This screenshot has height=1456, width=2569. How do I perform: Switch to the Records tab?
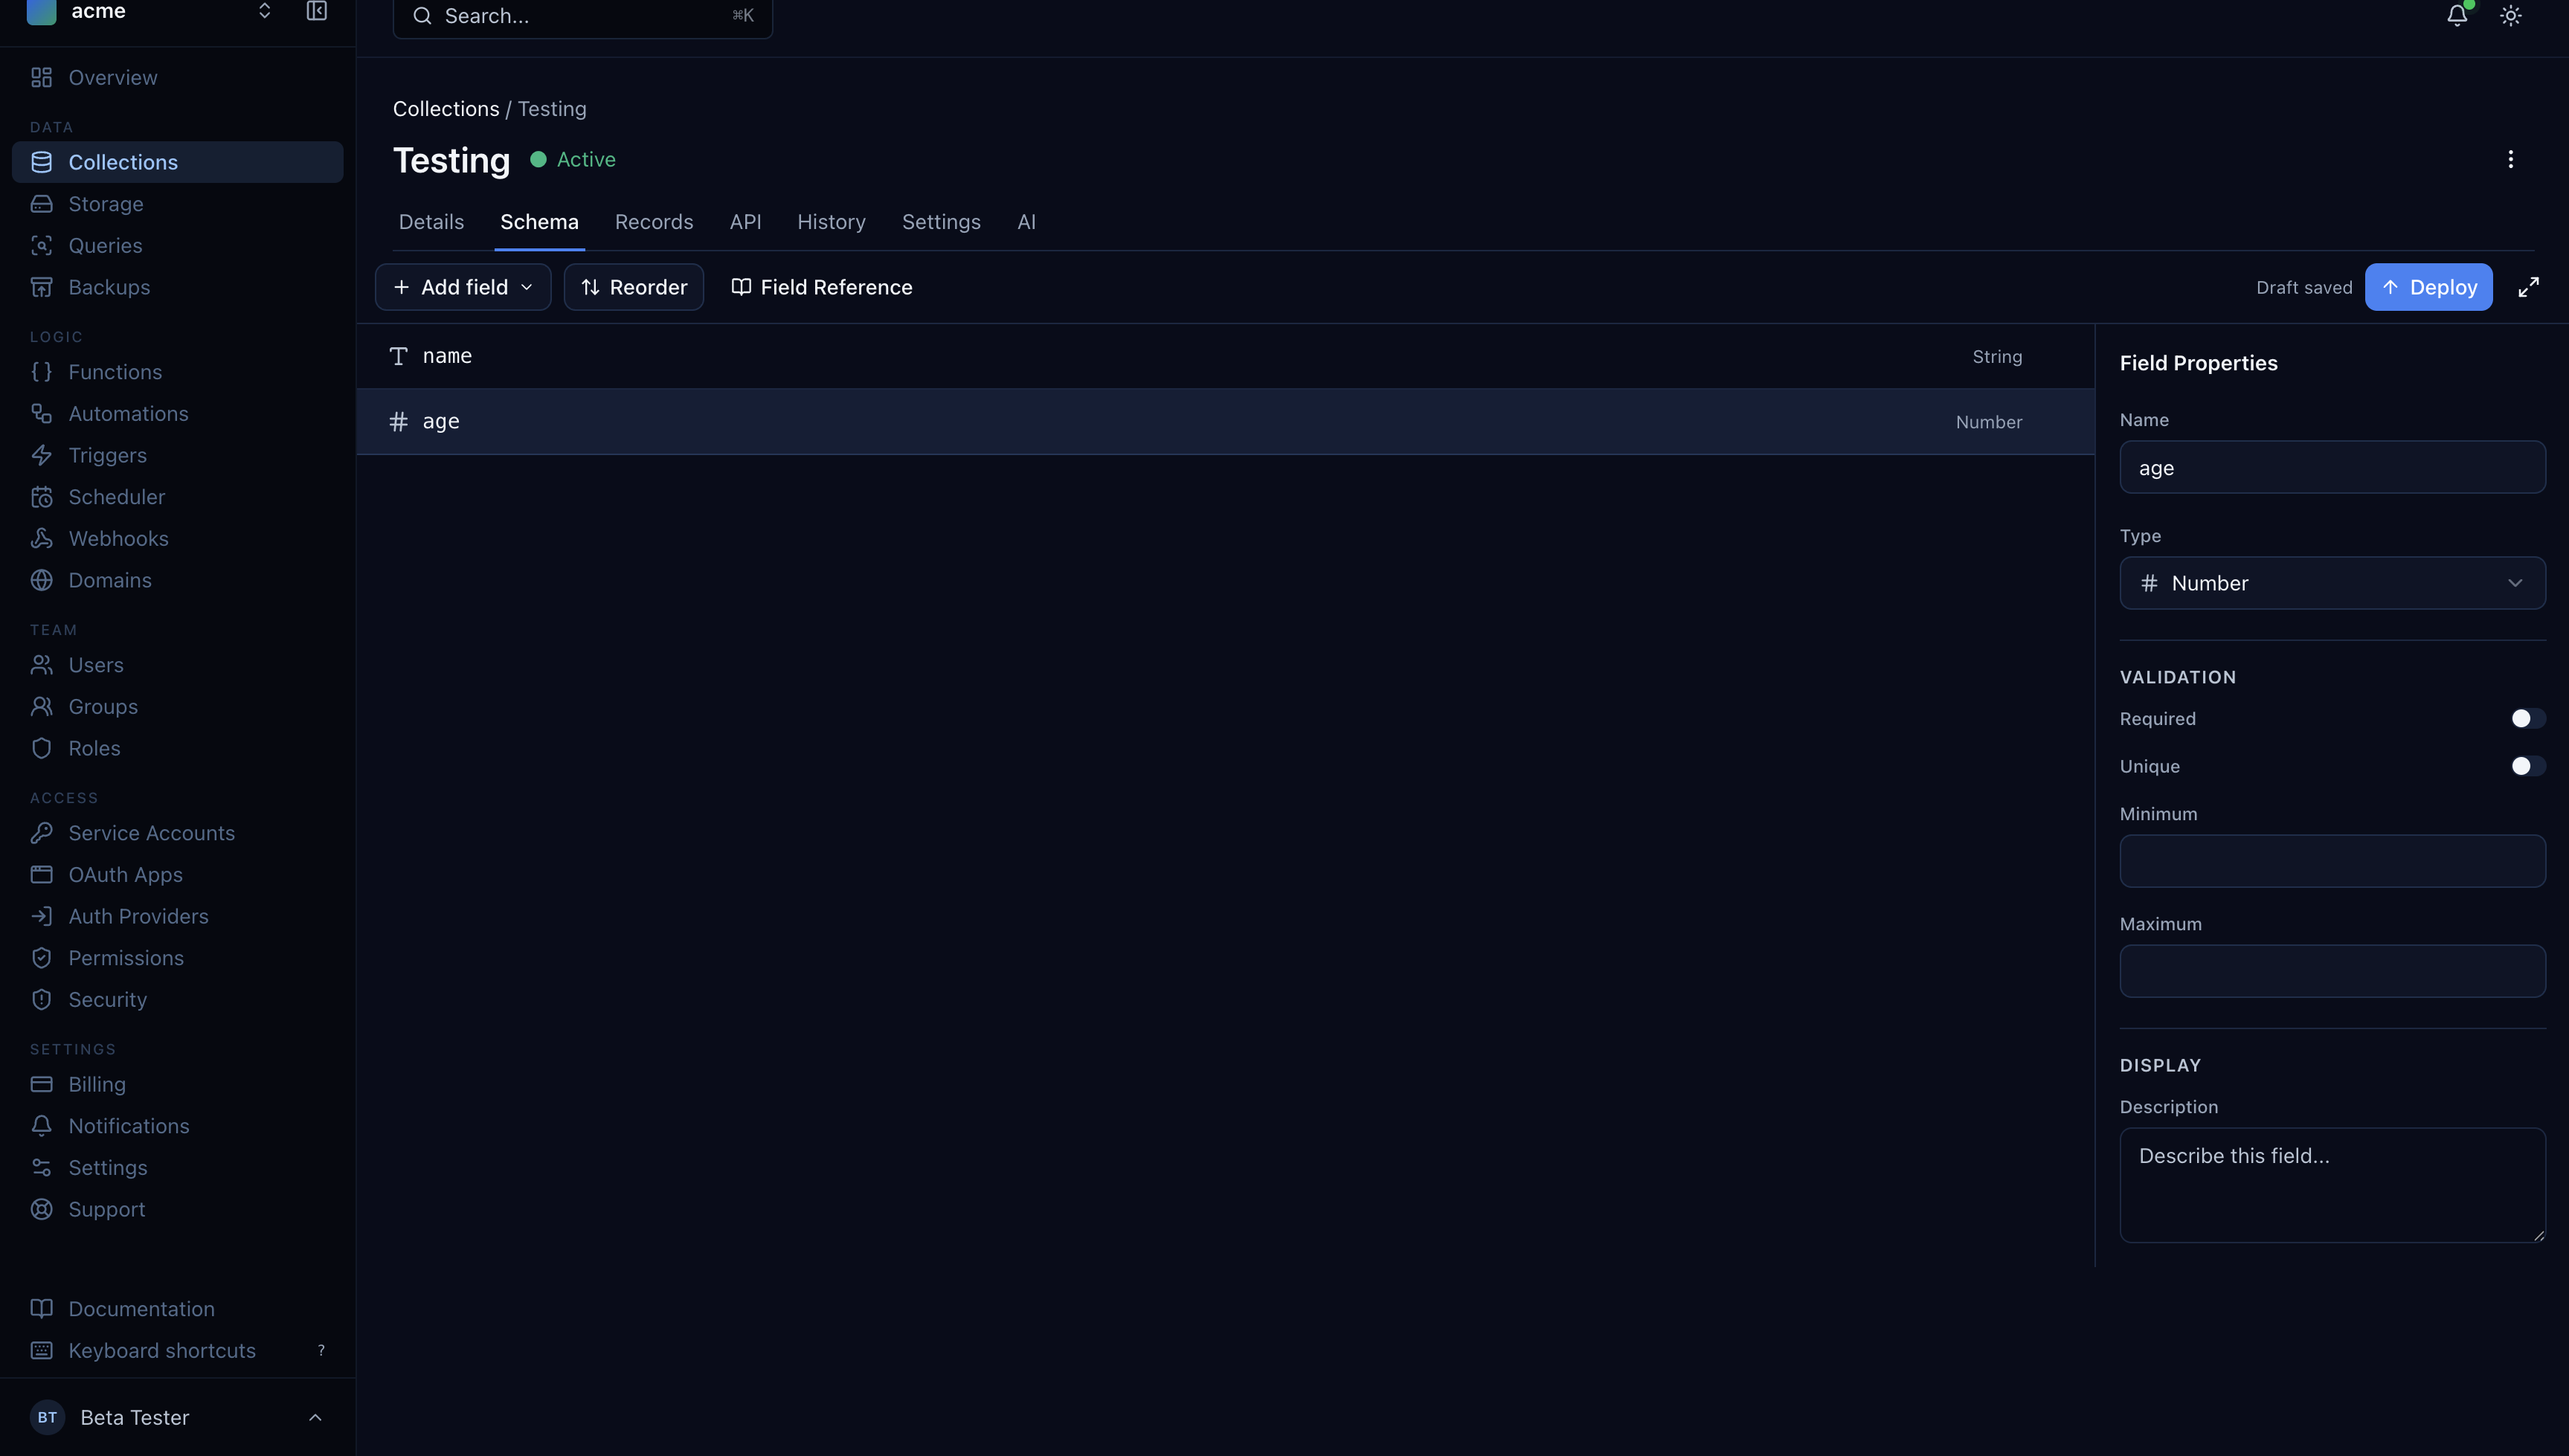tap(653, 222)
